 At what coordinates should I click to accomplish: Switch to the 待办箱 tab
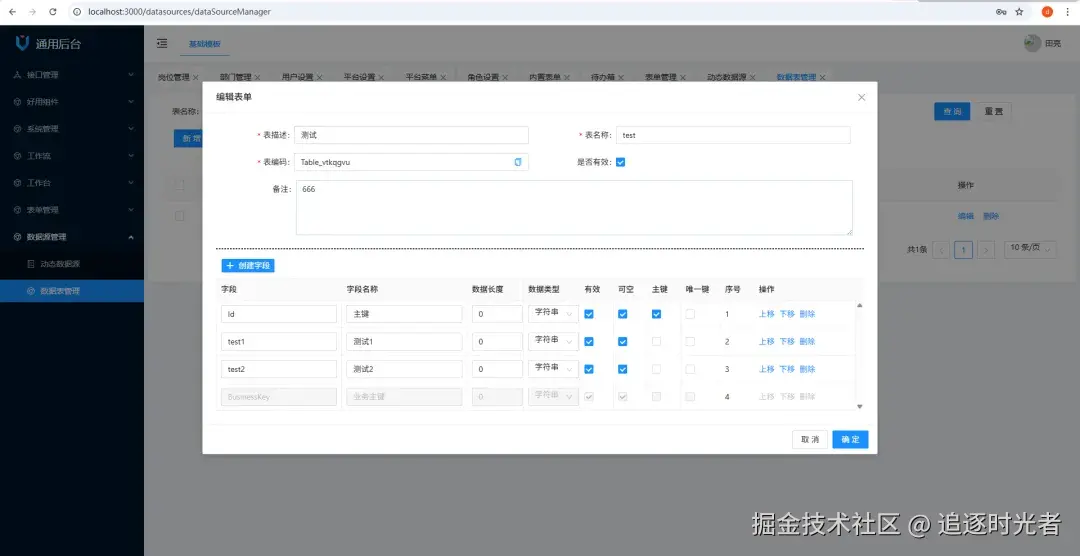[x=603, y=77]
